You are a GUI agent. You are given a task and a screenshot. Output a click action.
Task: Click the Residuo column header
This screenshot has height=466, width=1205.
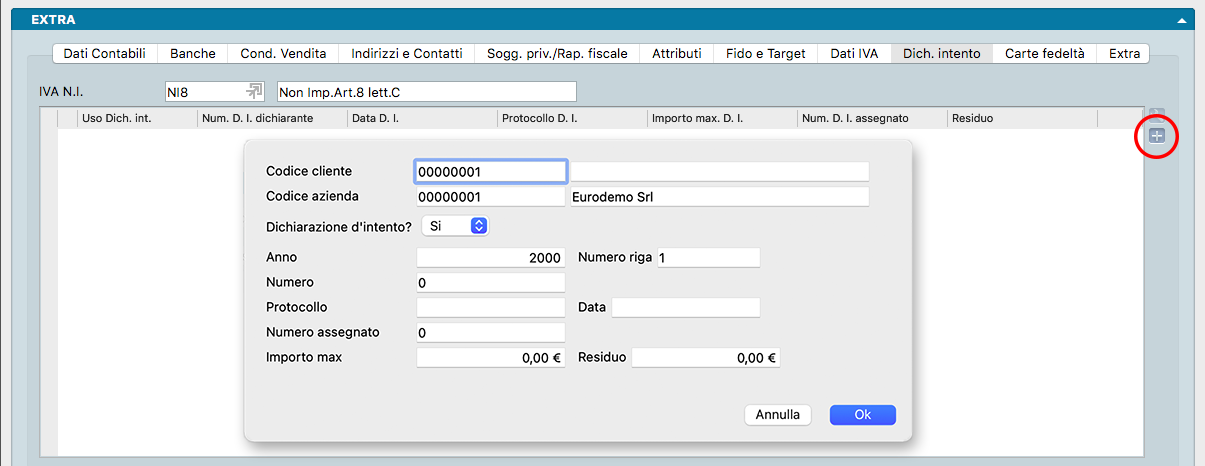(x=1020, y=119)
